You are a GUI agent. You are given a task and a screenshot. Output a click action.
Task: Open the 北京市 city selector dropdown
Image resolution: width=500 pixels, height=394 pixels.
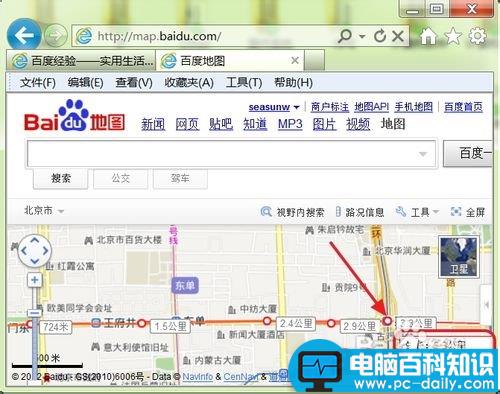coord(44,211)
